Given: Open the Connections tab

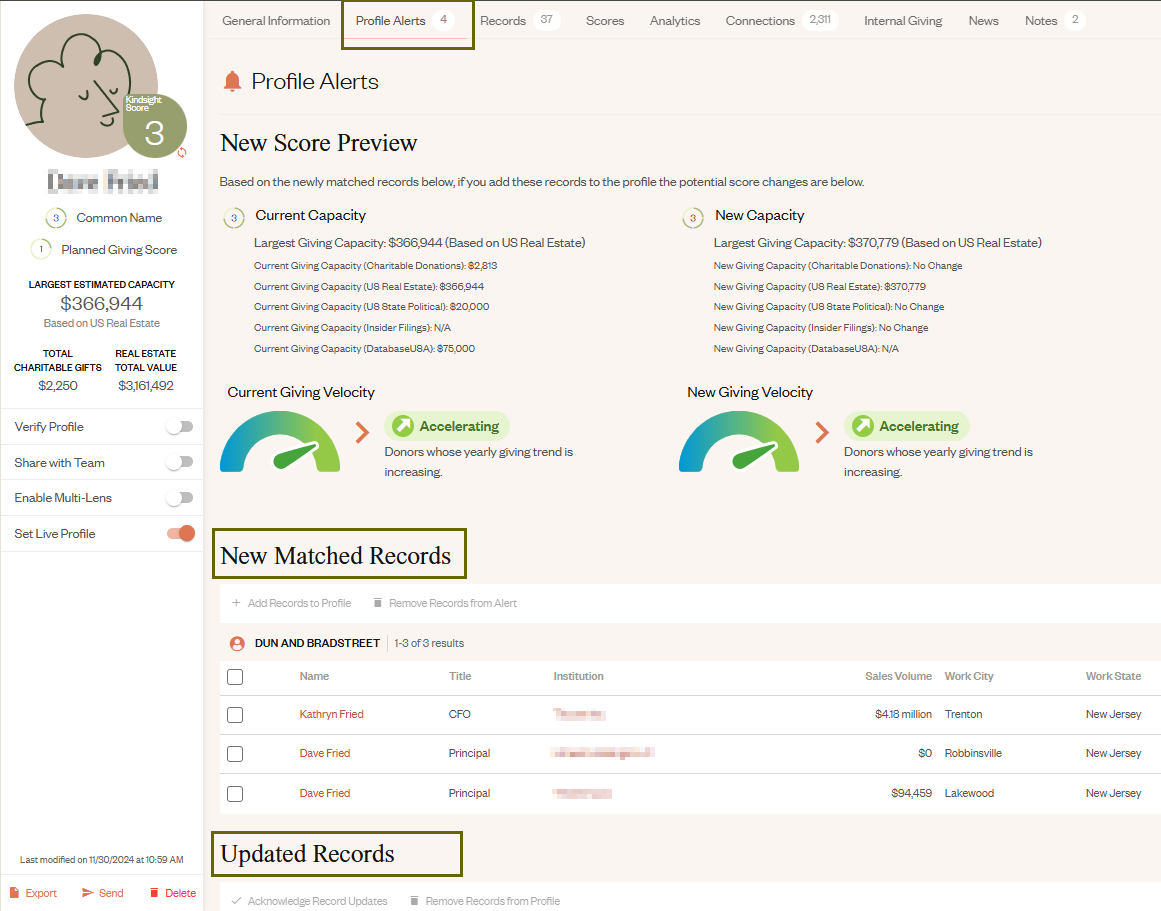Looking at the screenshot, I should point(760,20).
